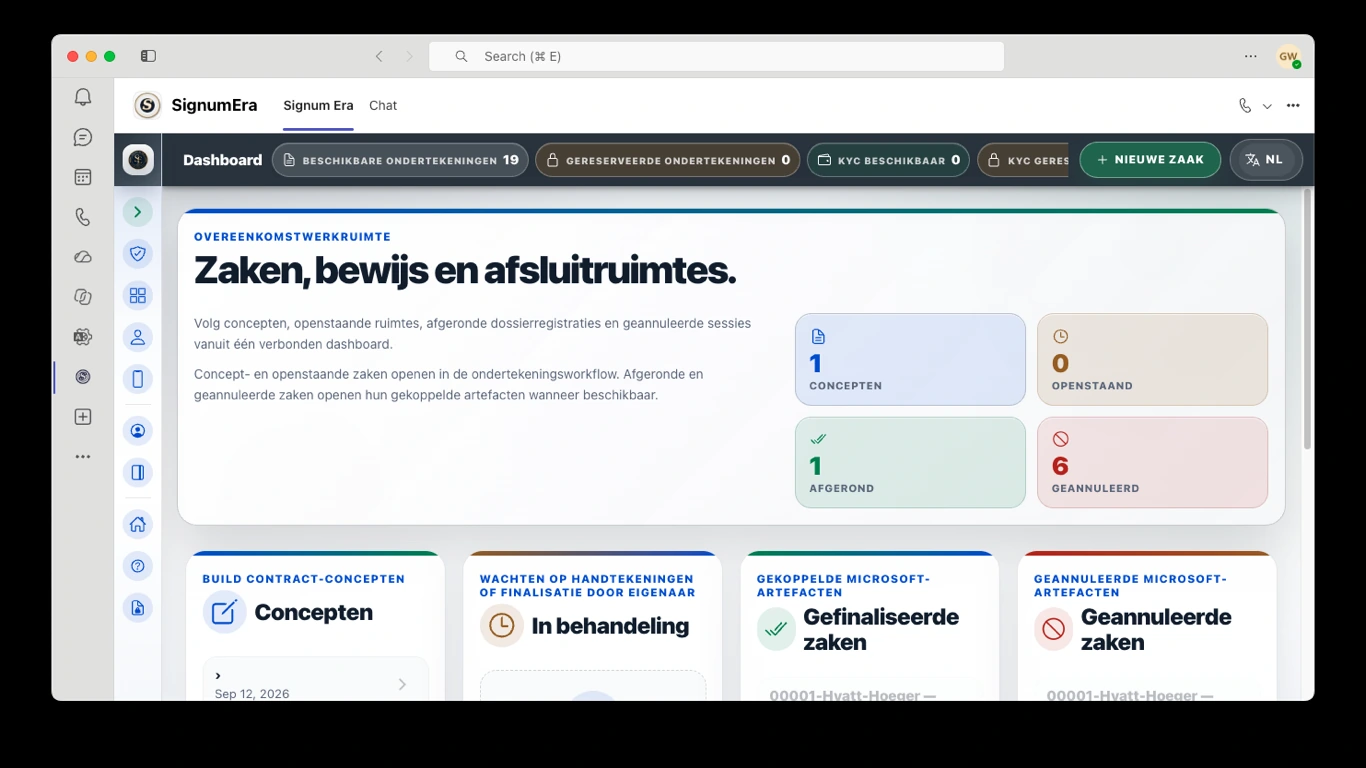Open Teams settings and more ellipsis
Viewport: 1366px width, 768px height.
tap(1251, 56)
